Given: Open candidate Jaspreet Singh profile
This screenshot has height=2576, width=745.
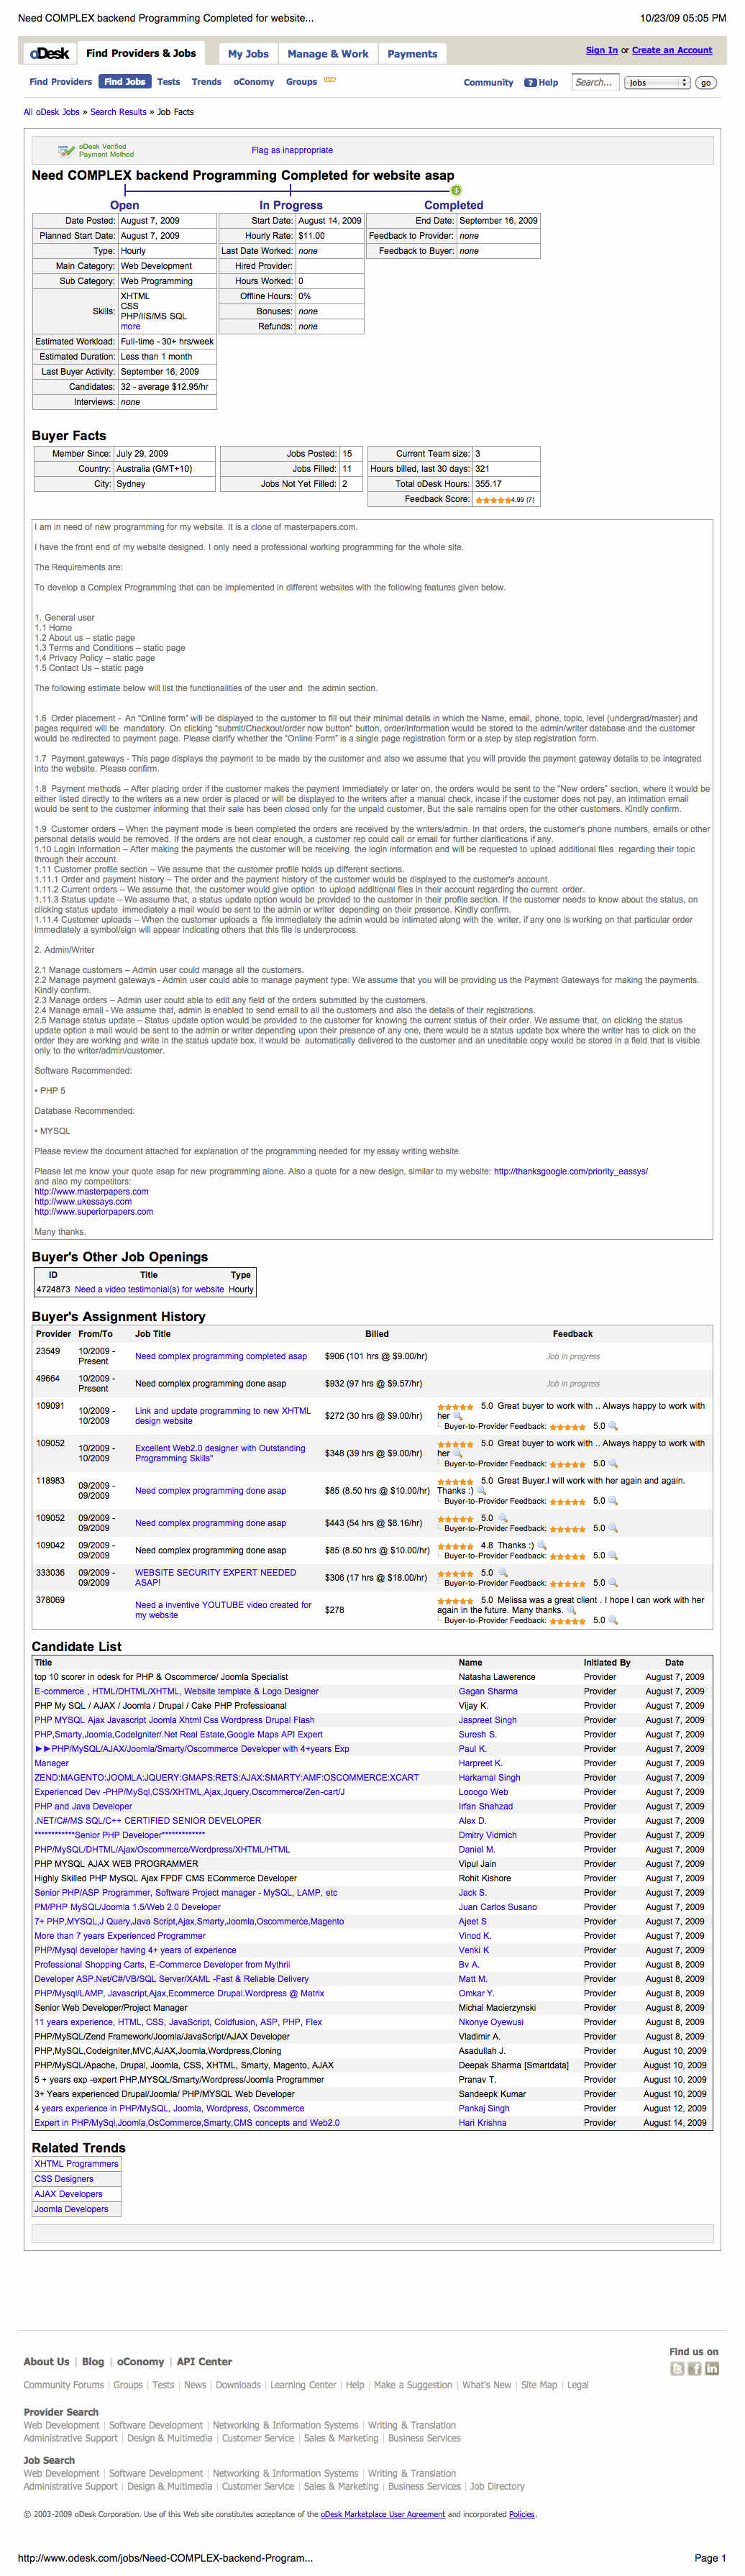Looking at the screenshot, I should point(487,1720).
